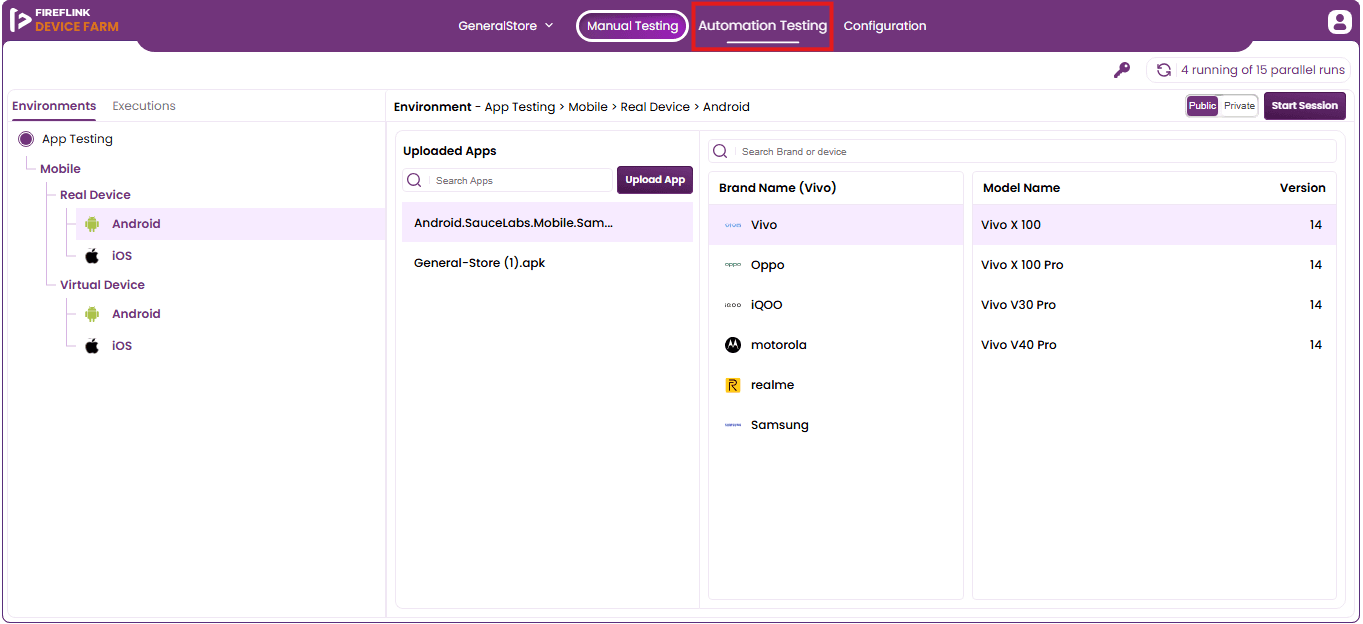
Task: Collapse the Mobile tree node
Action: click(x=60, y=169)
